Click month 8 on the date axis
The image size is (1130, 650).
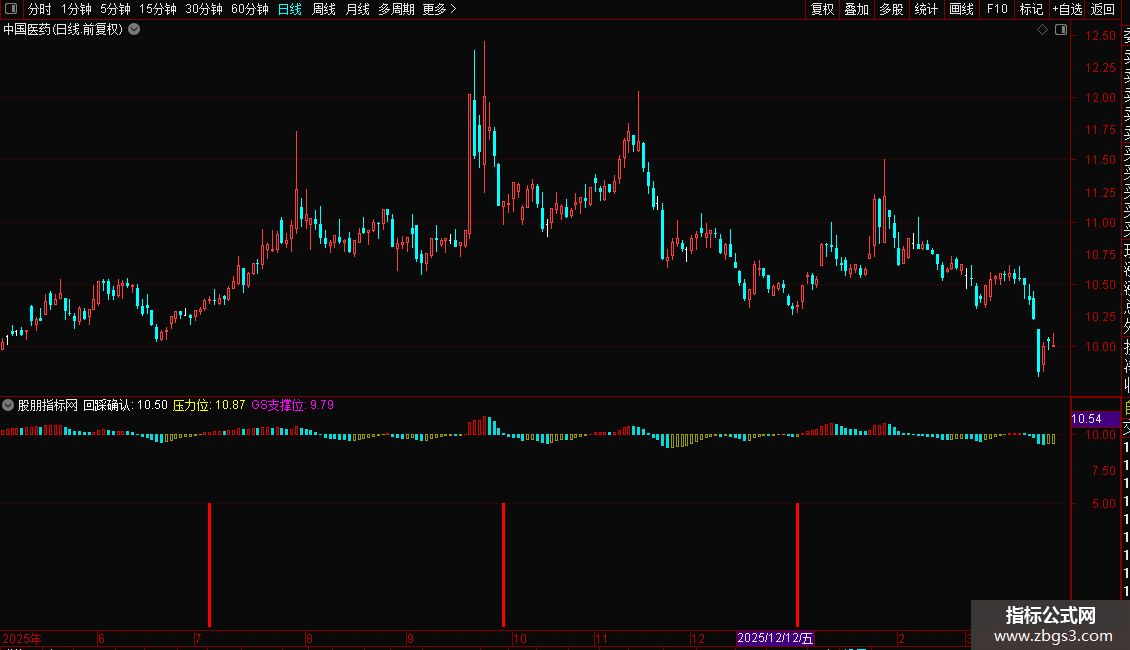(x=309, y=638)
